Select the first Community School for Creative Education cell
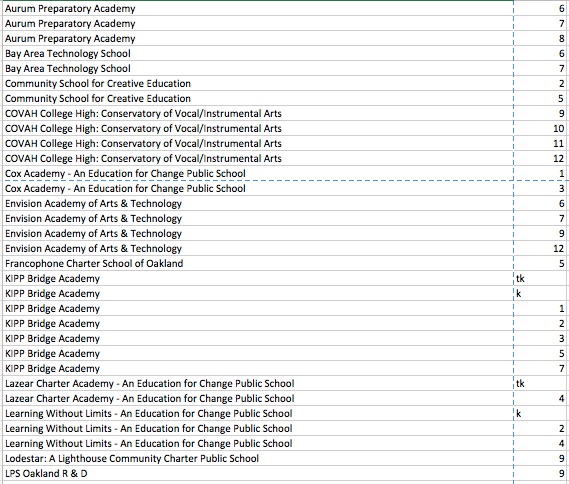 pos(257,83)
